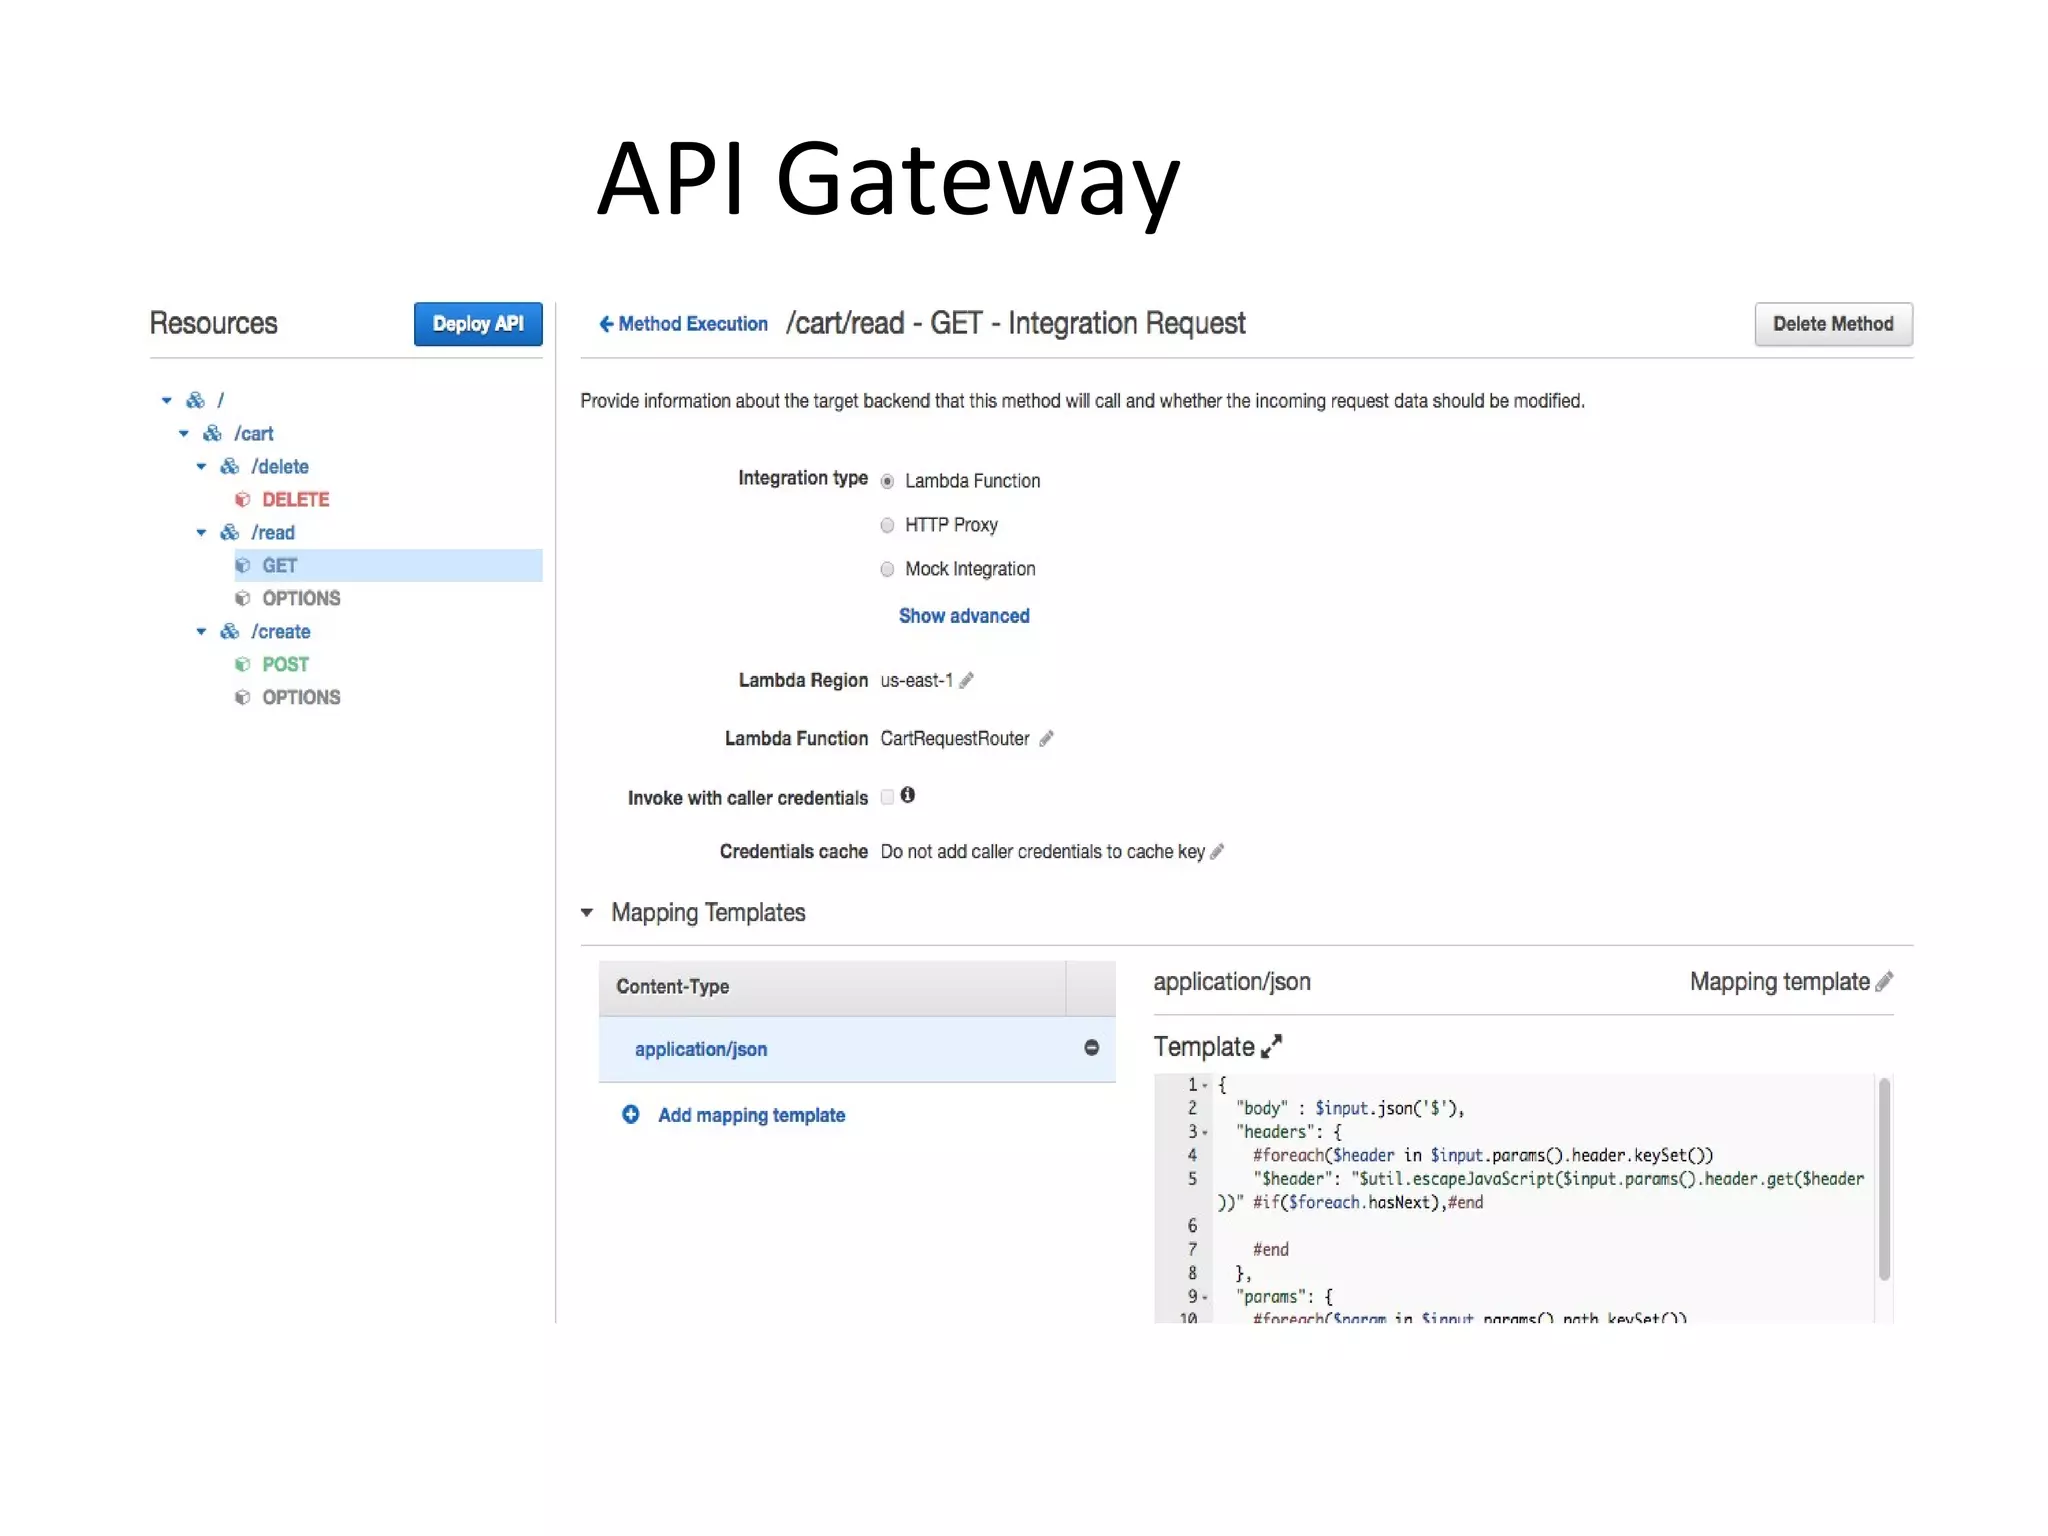Click the template editor vertical scrollbar

pos(1884,1179)
